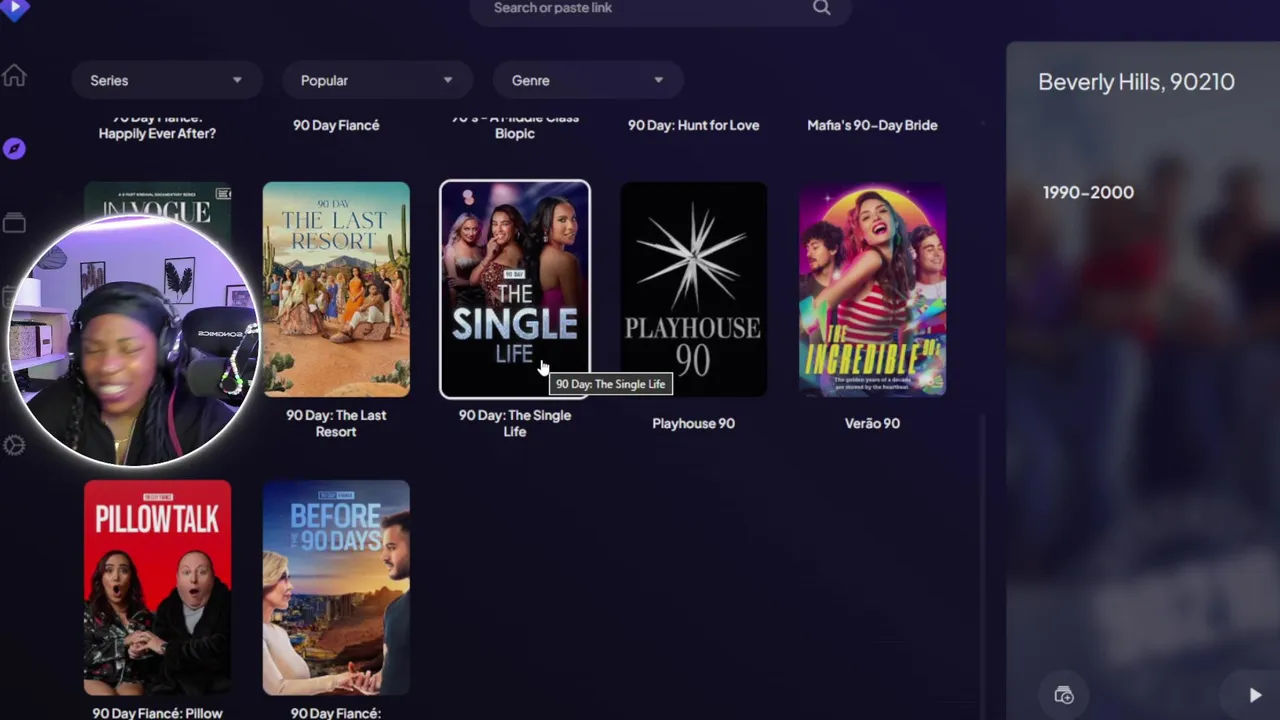Click the 1990-2000 year range text
1280x720 pixels.
[1088, 192]
